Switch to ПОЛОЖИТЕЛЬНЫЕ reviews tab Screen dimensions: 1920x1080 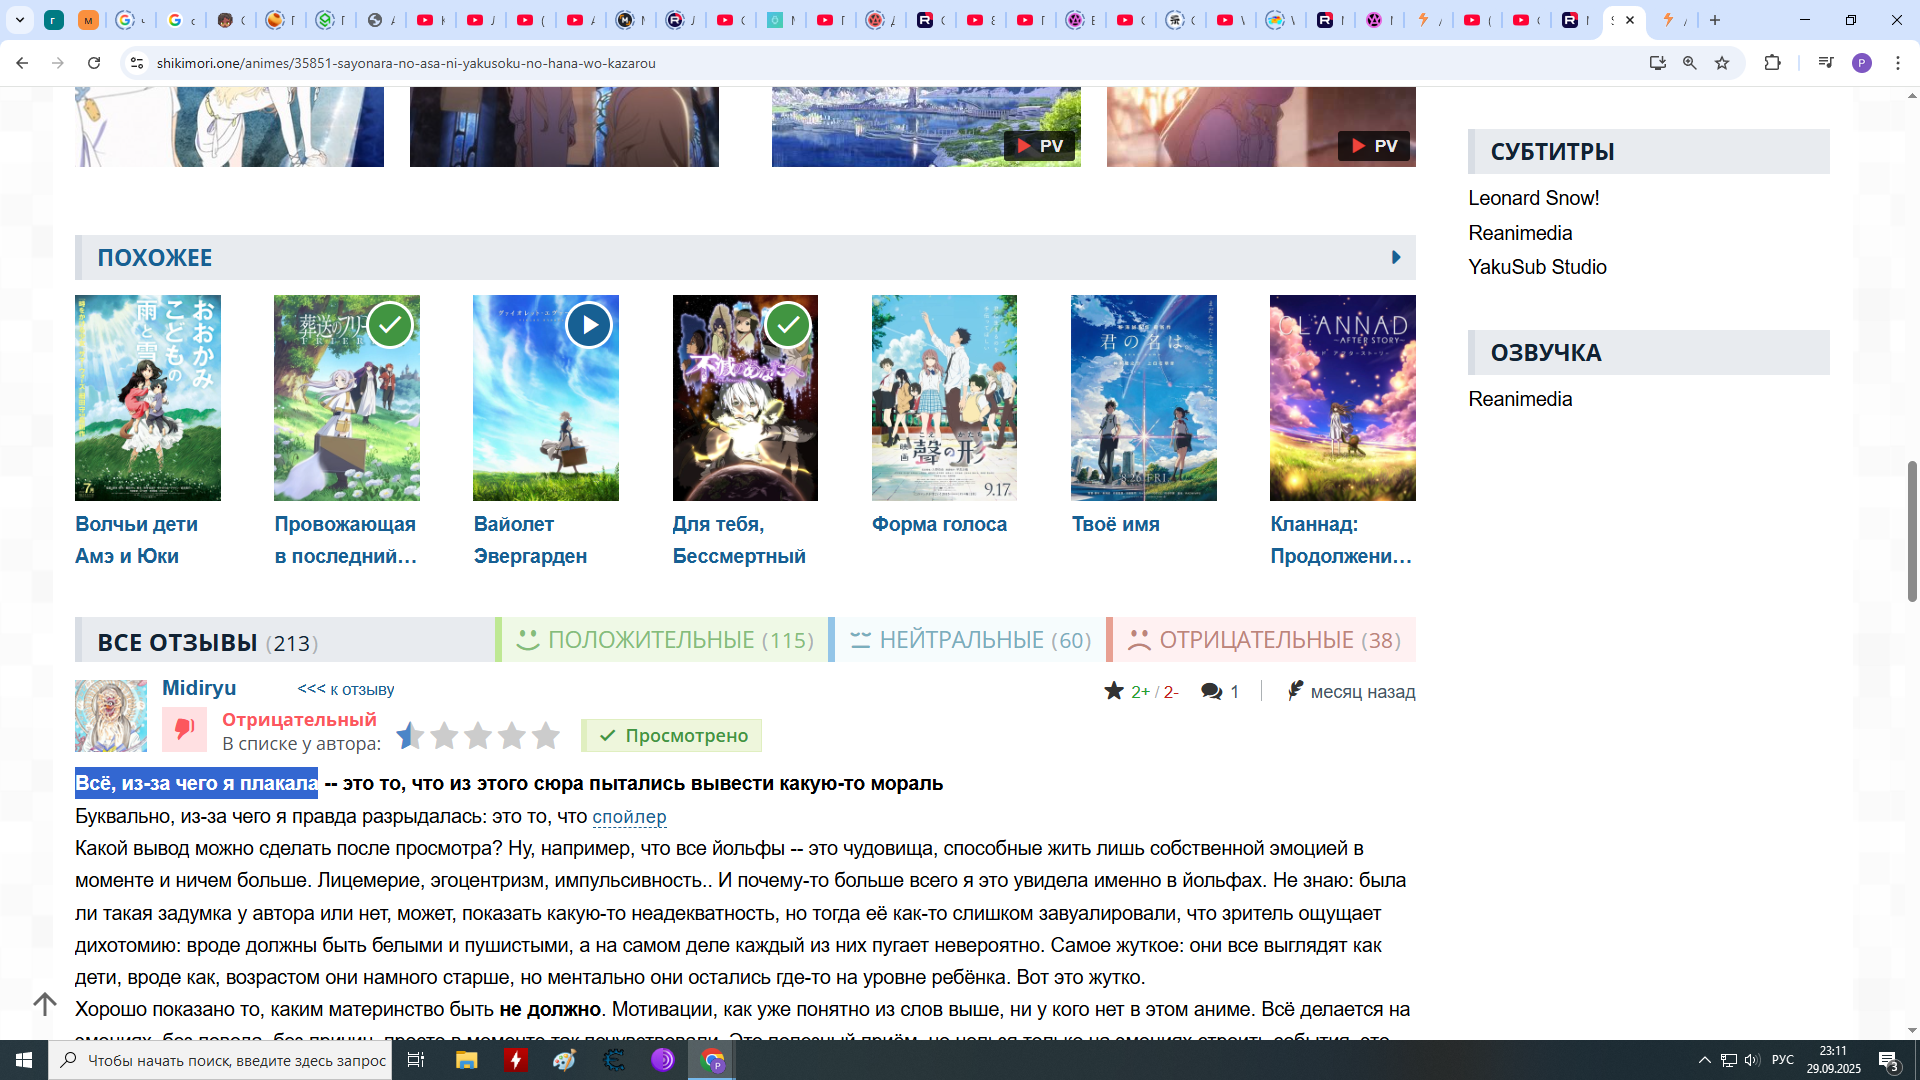click(664, 640)
